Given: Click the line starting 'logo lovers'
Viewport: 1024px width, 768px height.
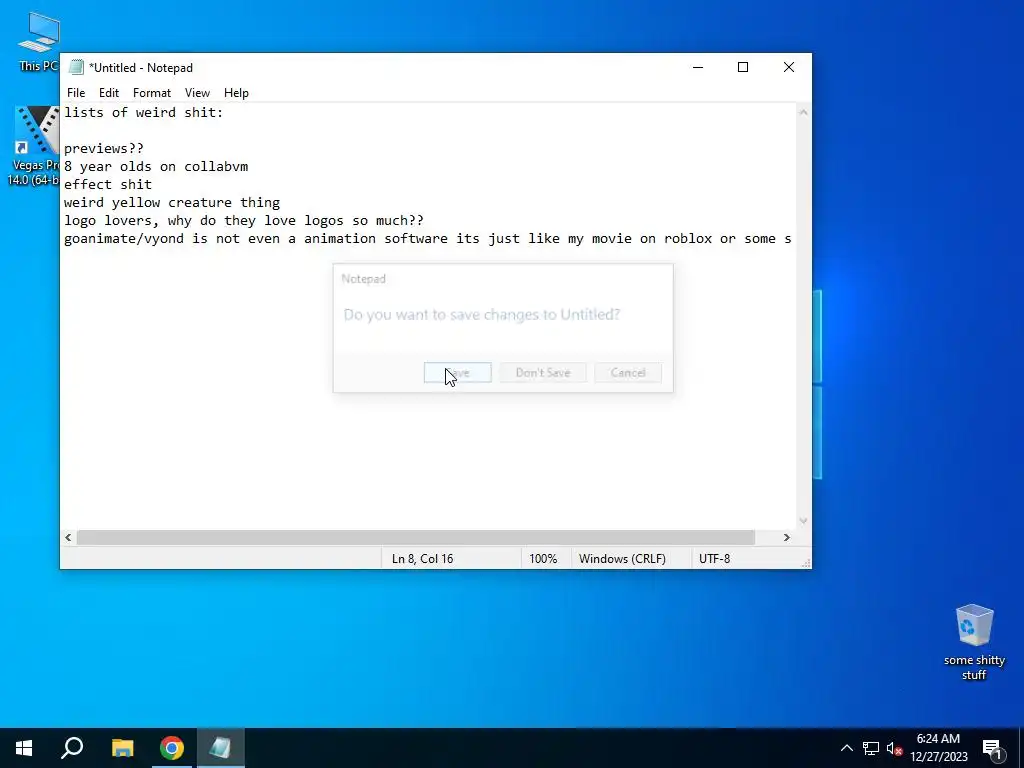Looking at the screenshot, I should tap(244, 221).
